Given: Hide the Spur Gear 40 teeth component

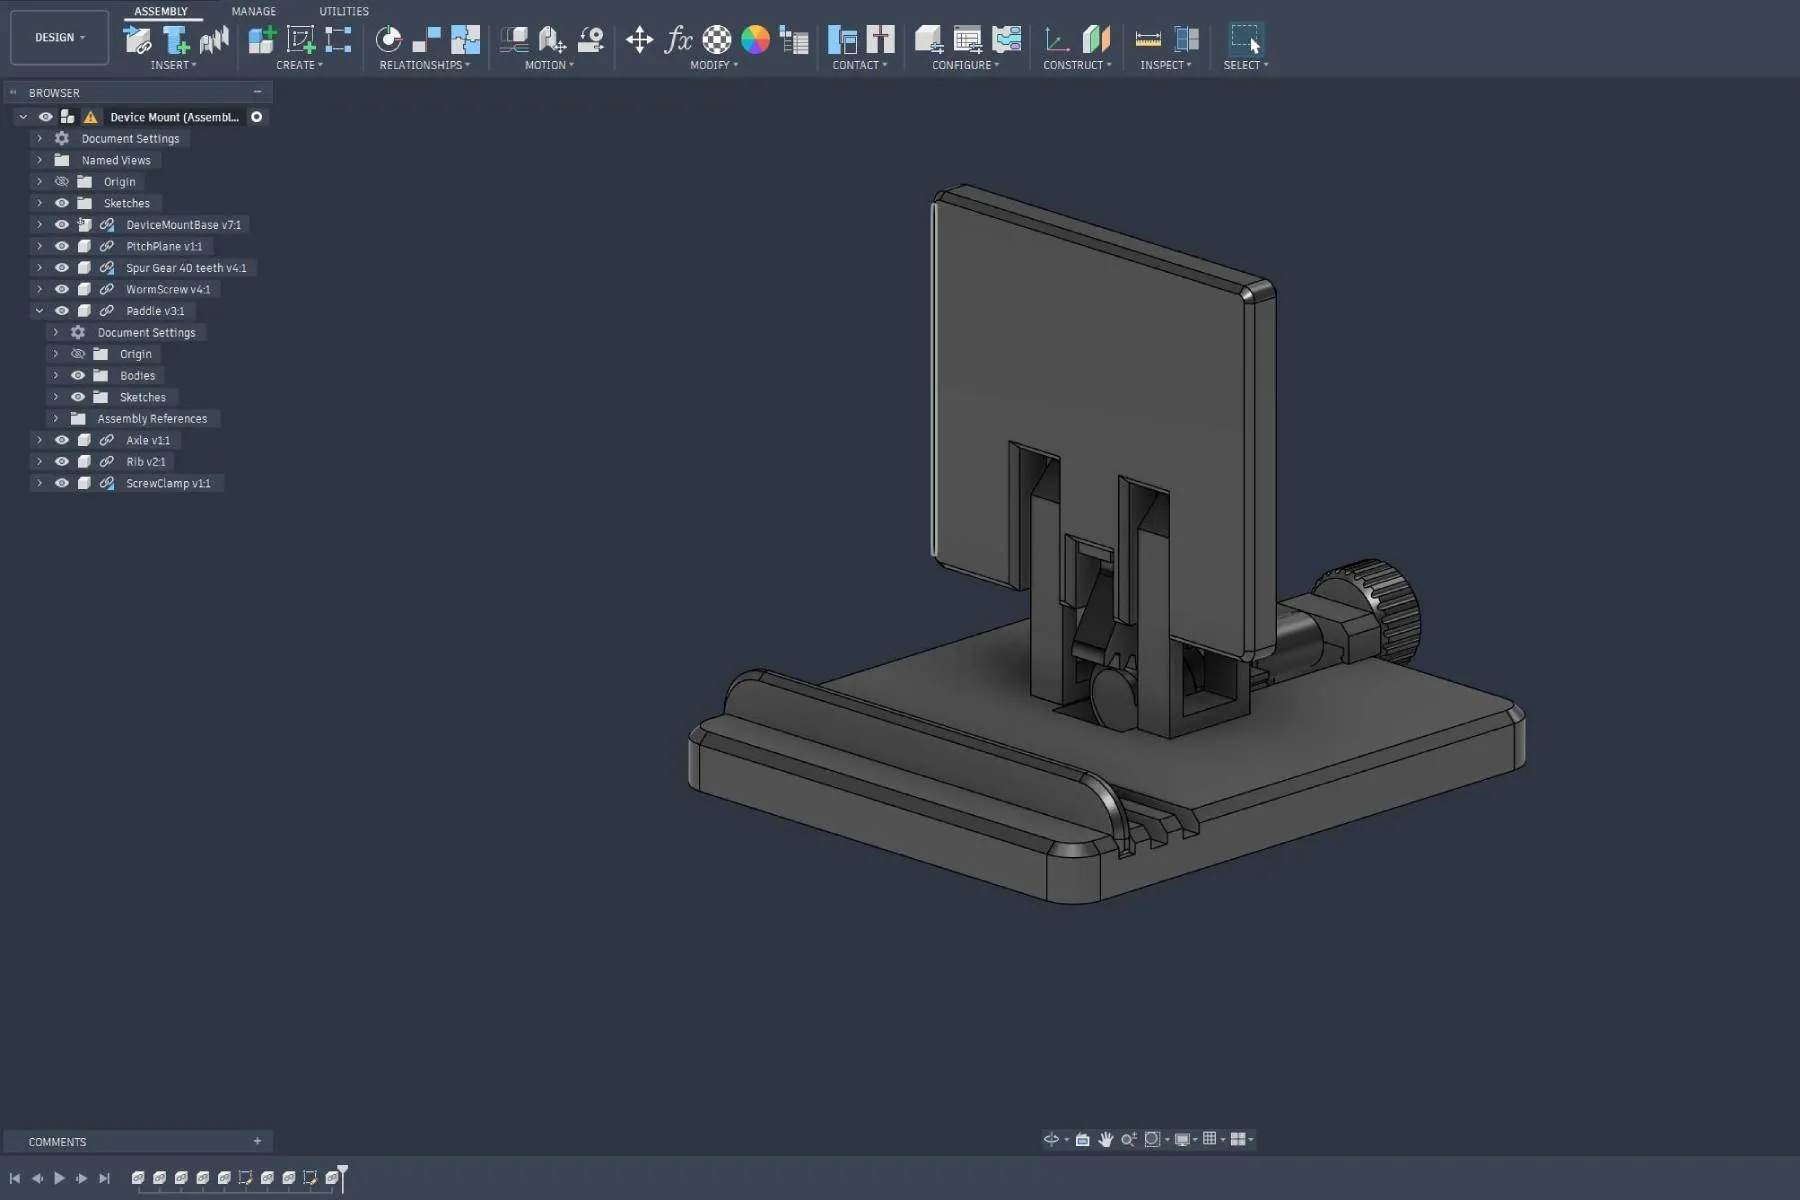Looking at the screenshot, I should 62,268.
